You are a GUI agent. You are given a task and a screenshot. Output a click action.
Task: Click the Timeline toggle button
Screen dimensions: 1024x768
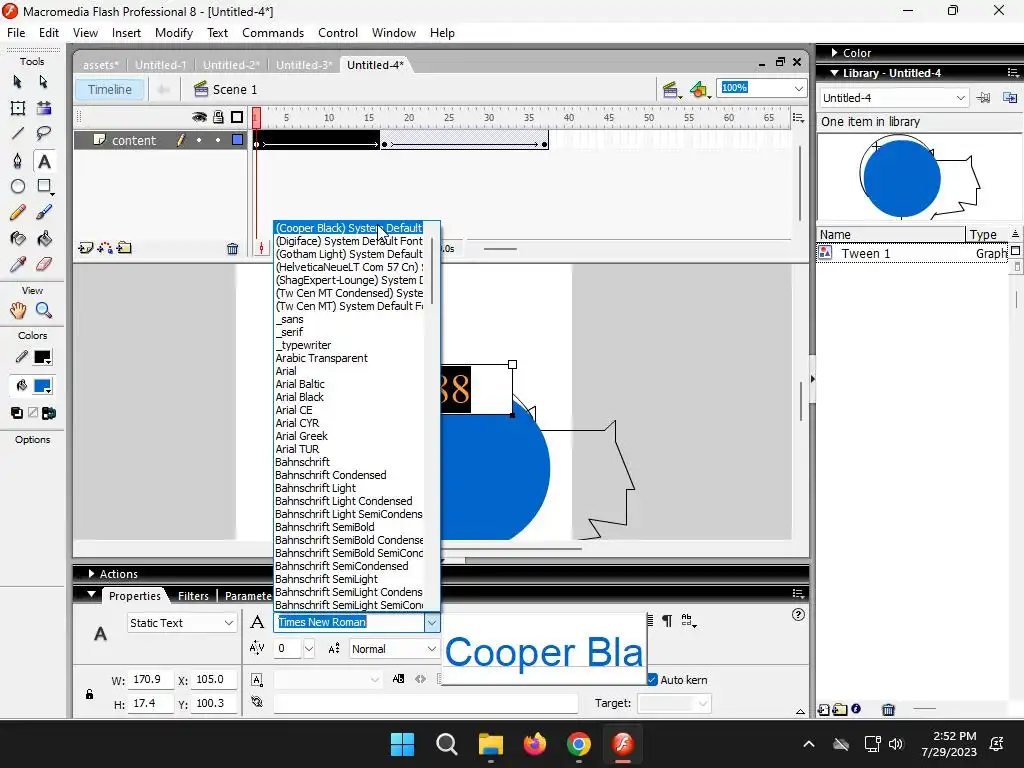(x=110, y=89)
